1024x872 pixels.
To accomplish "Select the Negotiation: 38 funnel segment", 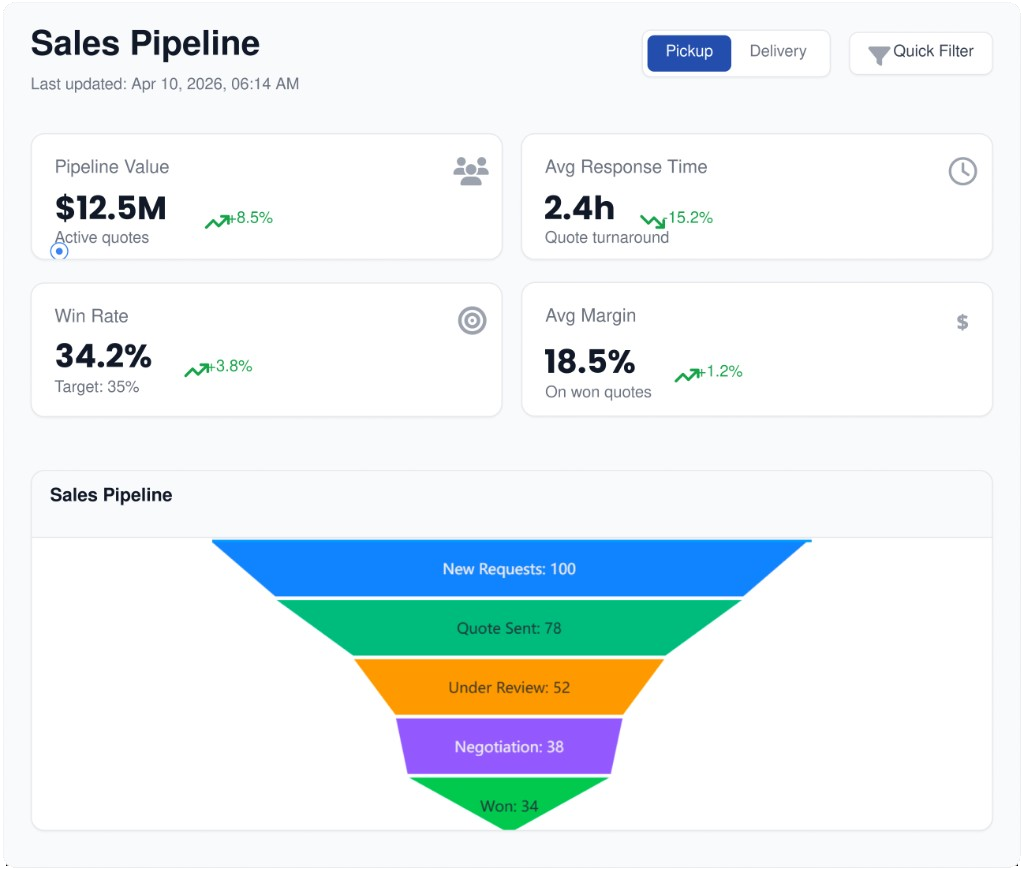I will click(x=509, y=747).
